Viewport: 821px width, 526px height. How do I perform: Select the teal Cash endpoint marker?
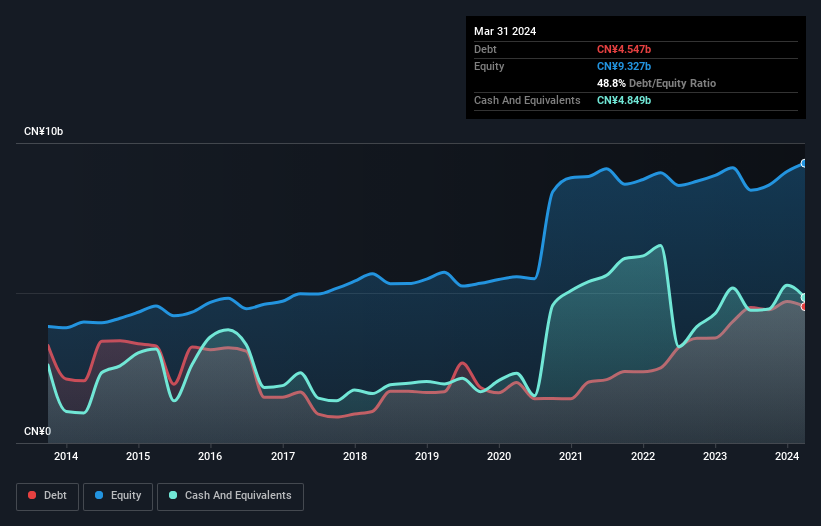[x=804, y=297]
